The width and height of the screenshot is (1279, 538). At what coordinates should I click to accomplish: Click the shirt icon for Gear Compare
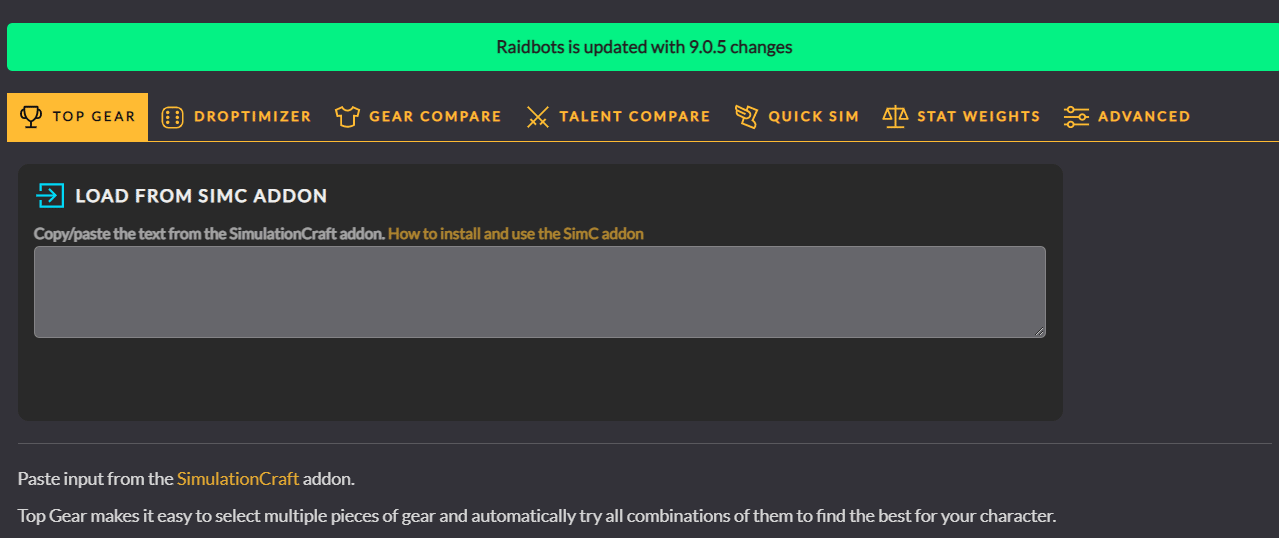tap(347, 117)
